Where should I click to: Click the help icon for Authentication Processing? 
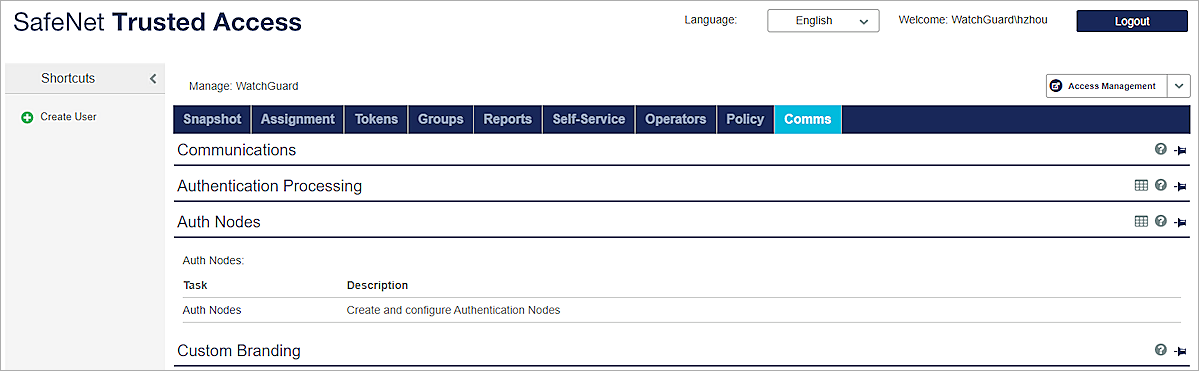pyautogui.click(x=1160, y=185)
